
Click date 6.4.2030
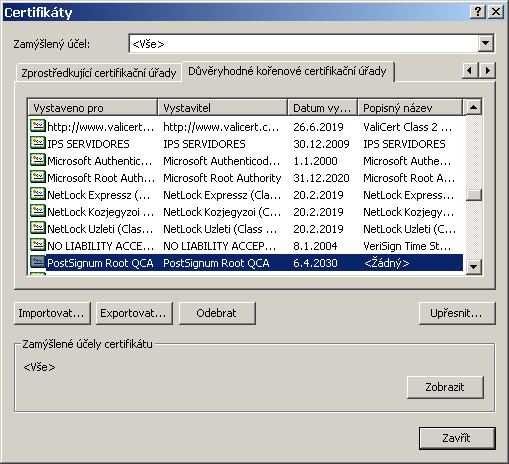pyautogui.click(x=315, y=263)
